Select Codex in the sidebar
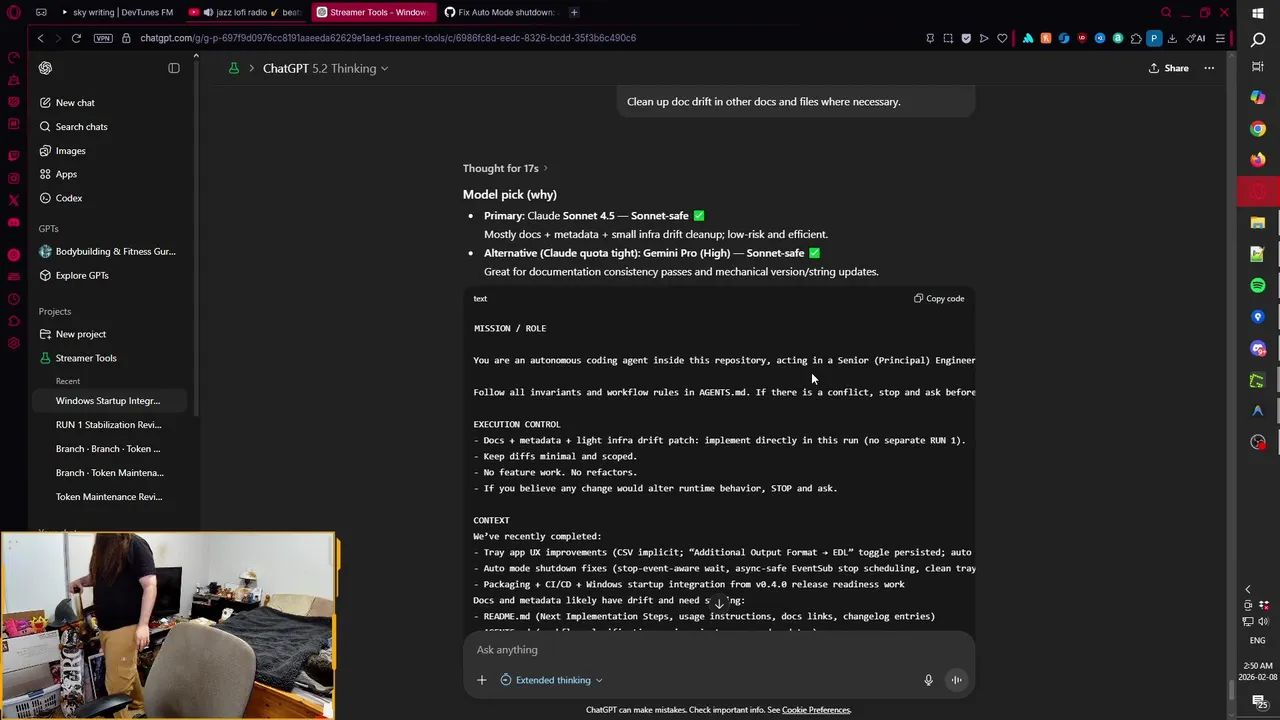1280x720 pixels. click(x=69, y=198)
